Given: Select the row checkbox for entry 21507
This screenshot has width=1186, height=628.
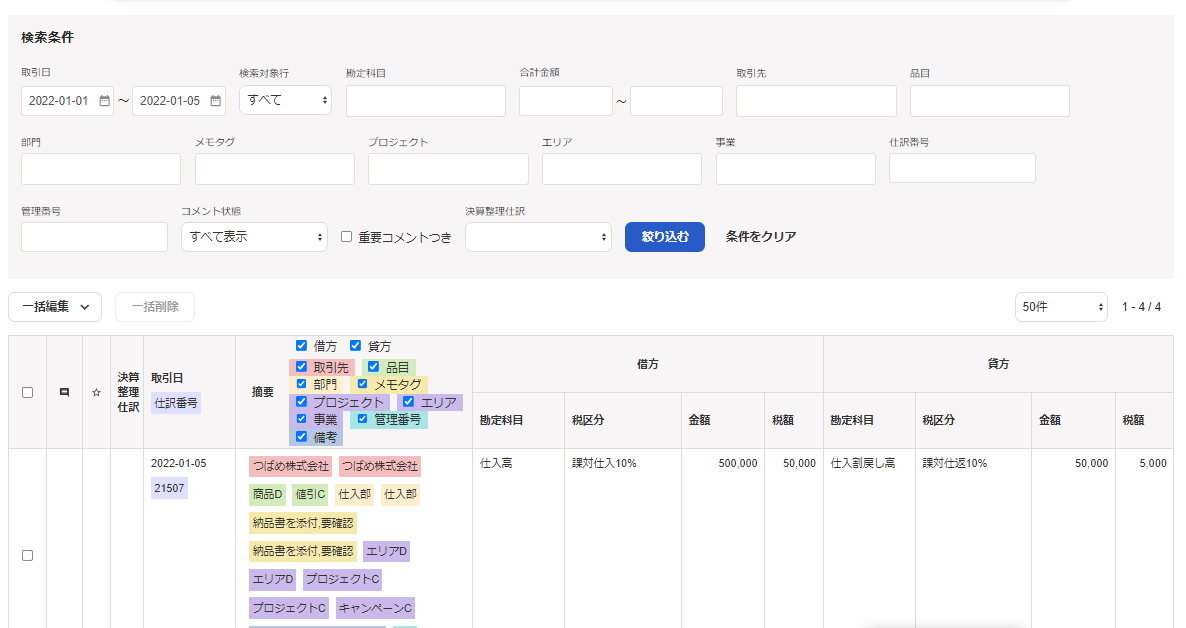Looking at the screenshot, I should point(27,555).
